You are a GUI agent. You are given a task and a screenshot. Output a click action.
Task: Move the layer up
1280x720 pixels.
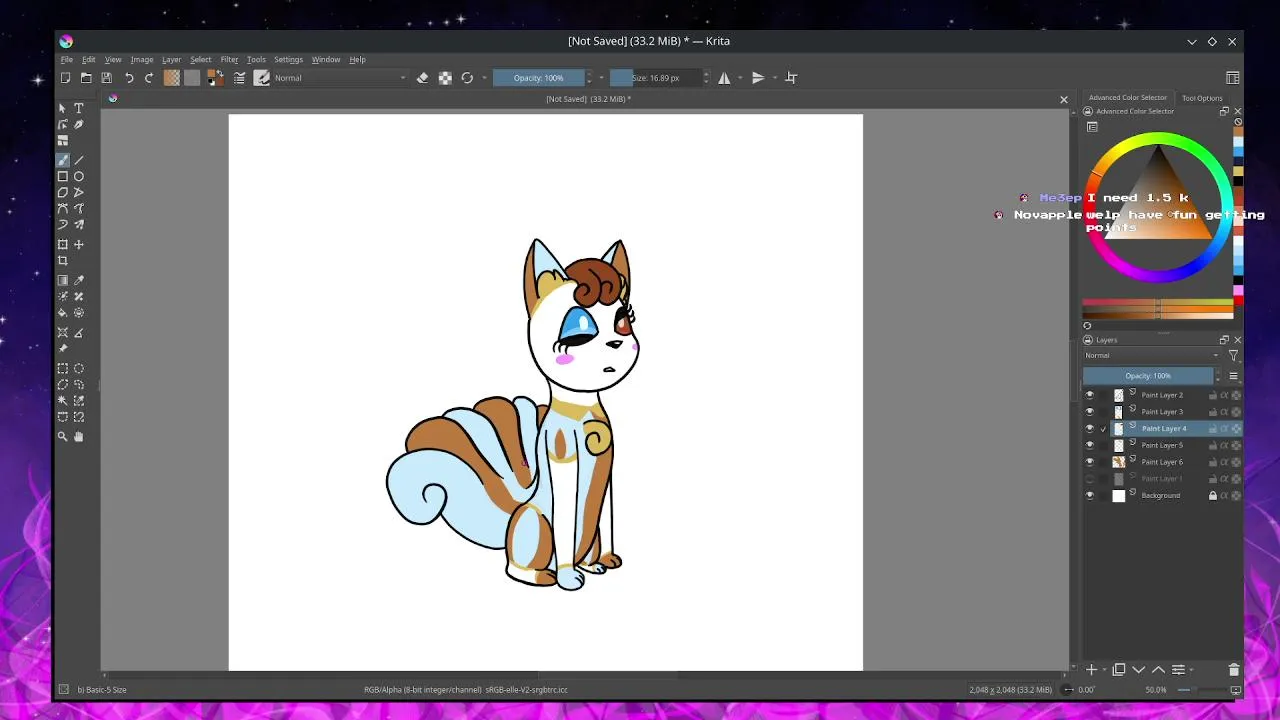coord(1158,670)
